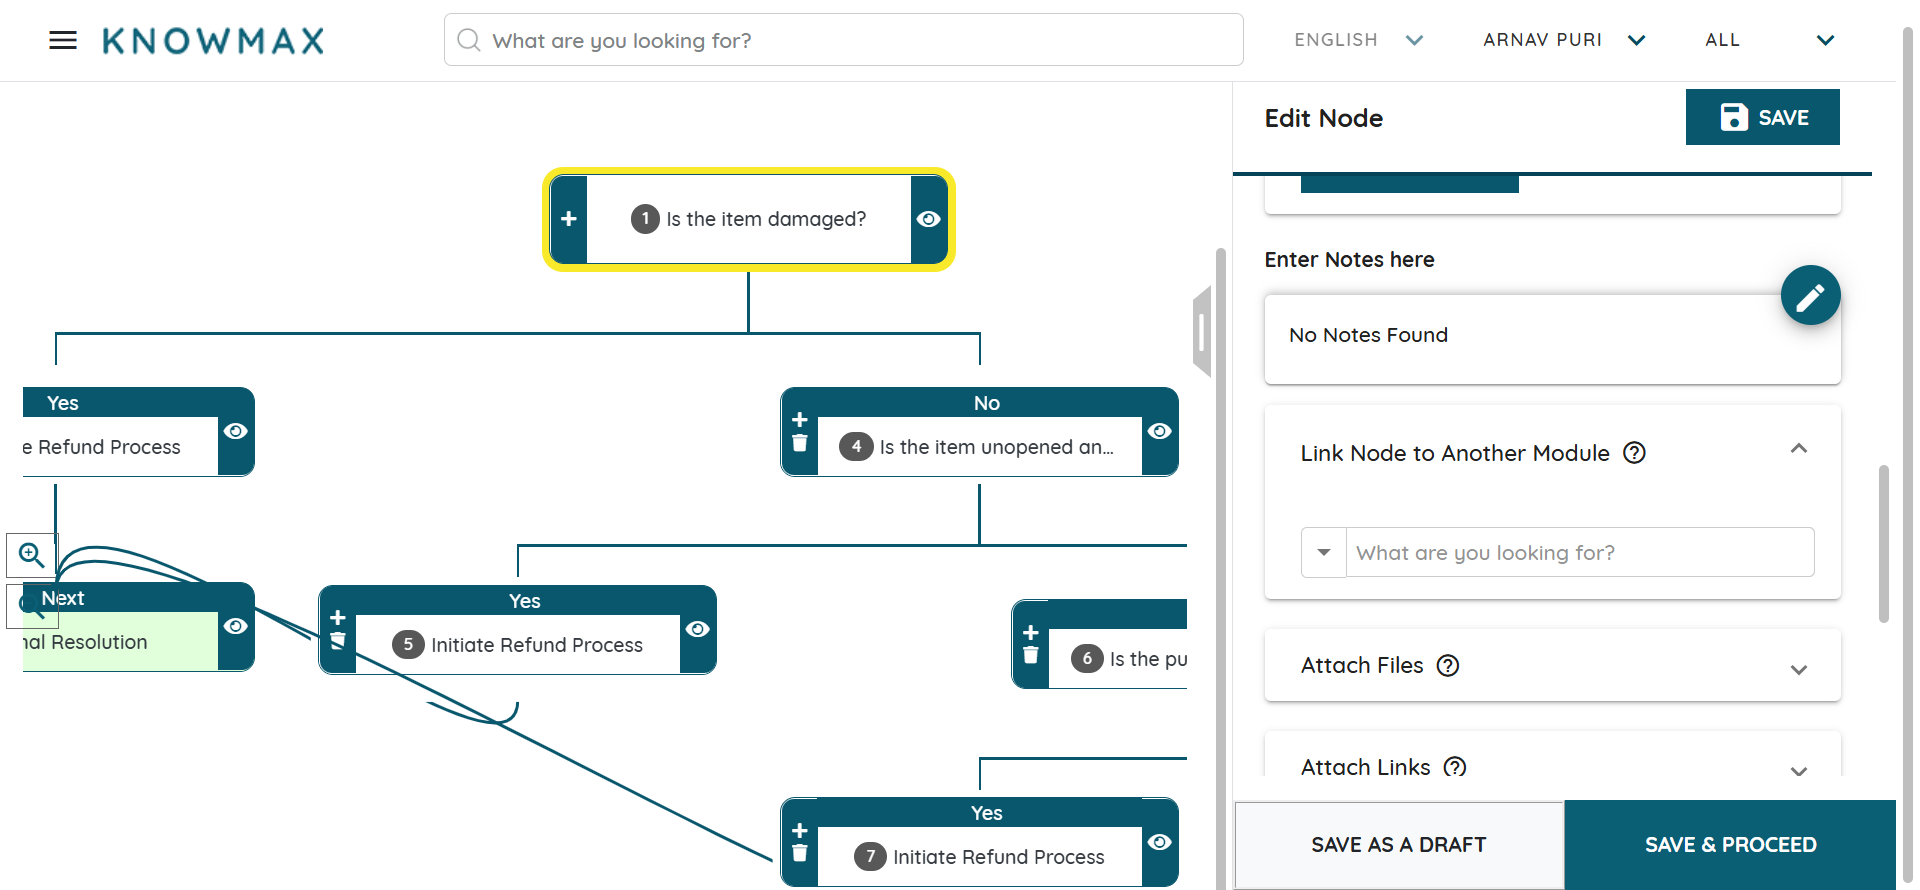This screenshot has height=890, width=1920.
Task: Click the SAVE & PROCEED button
Action: point(1730,845)
